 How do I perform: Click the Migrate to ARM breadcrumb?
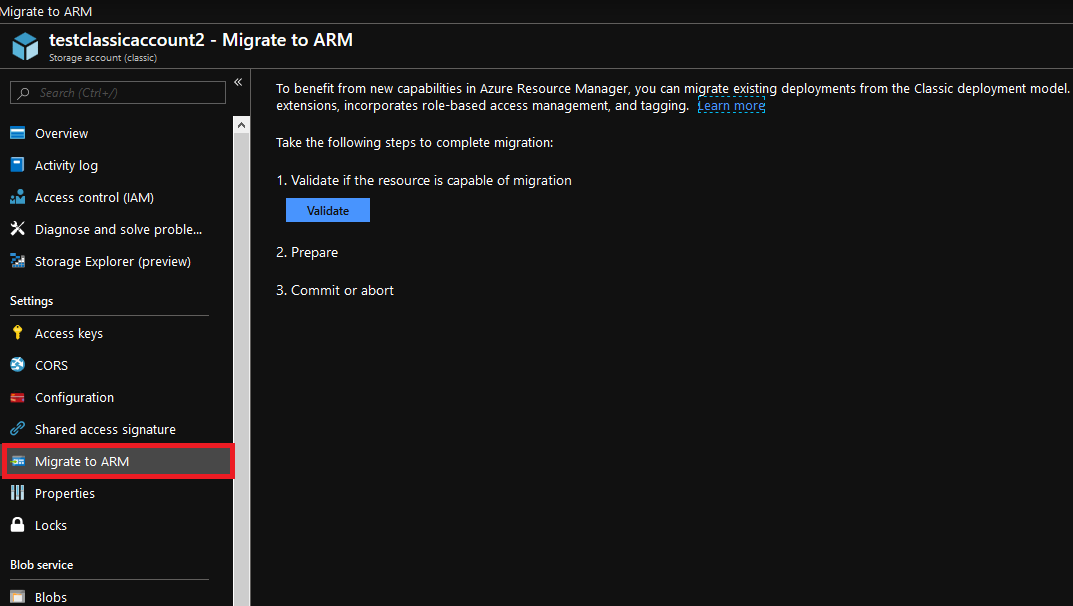(x=46, y=11)
